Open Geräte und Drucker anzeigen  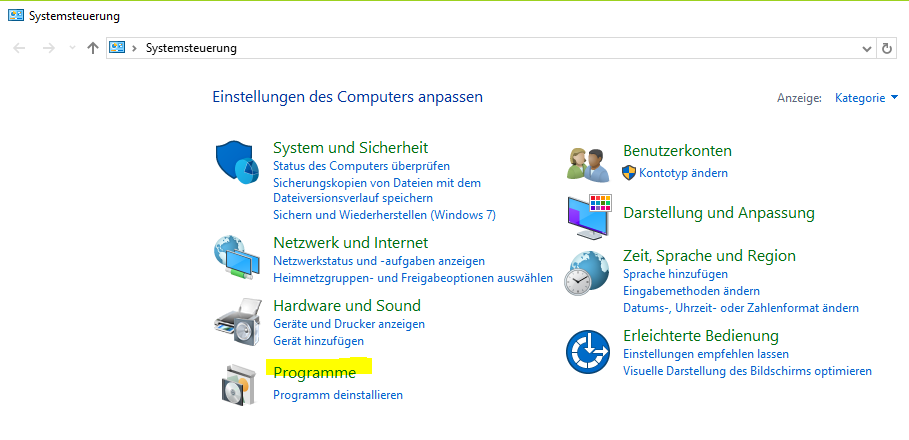point(349,324)
